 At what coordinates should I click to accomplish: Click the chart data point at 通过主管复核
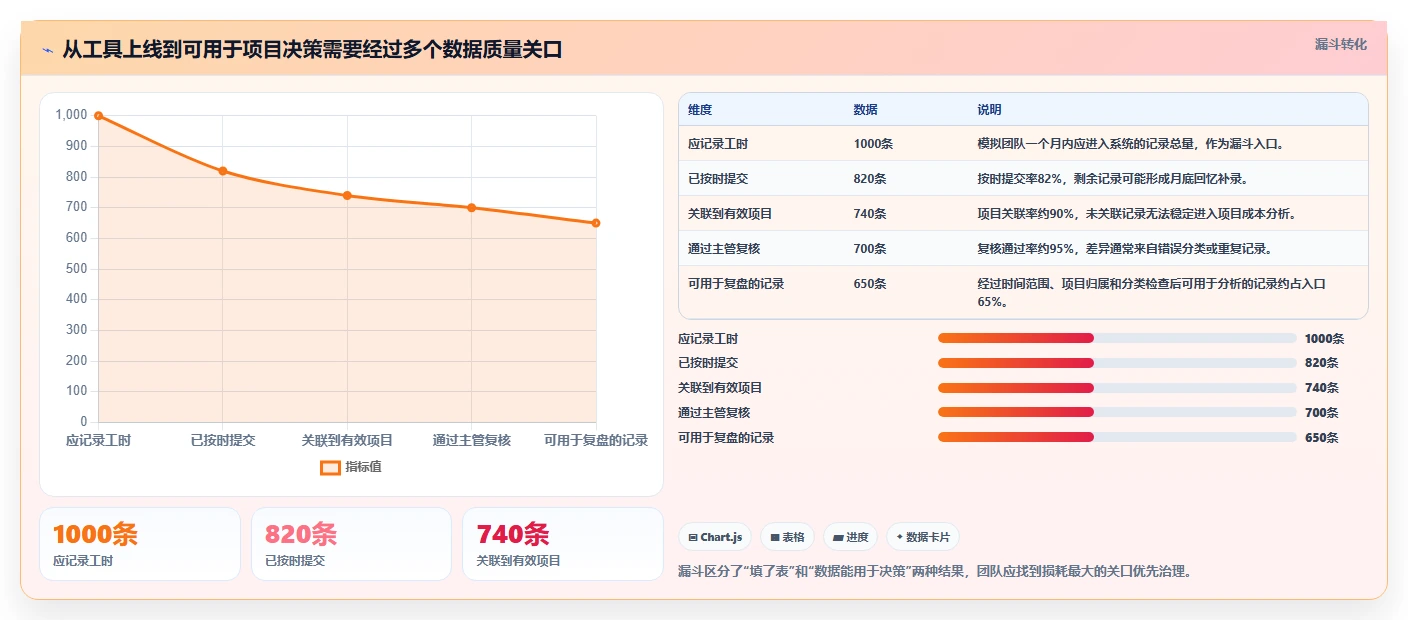[472, 208]
